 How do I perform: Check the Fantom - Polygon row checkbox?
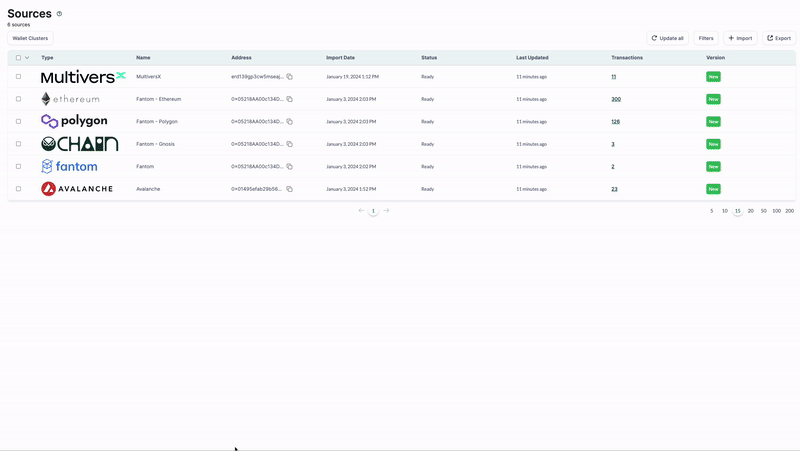[x=18, y=121]
